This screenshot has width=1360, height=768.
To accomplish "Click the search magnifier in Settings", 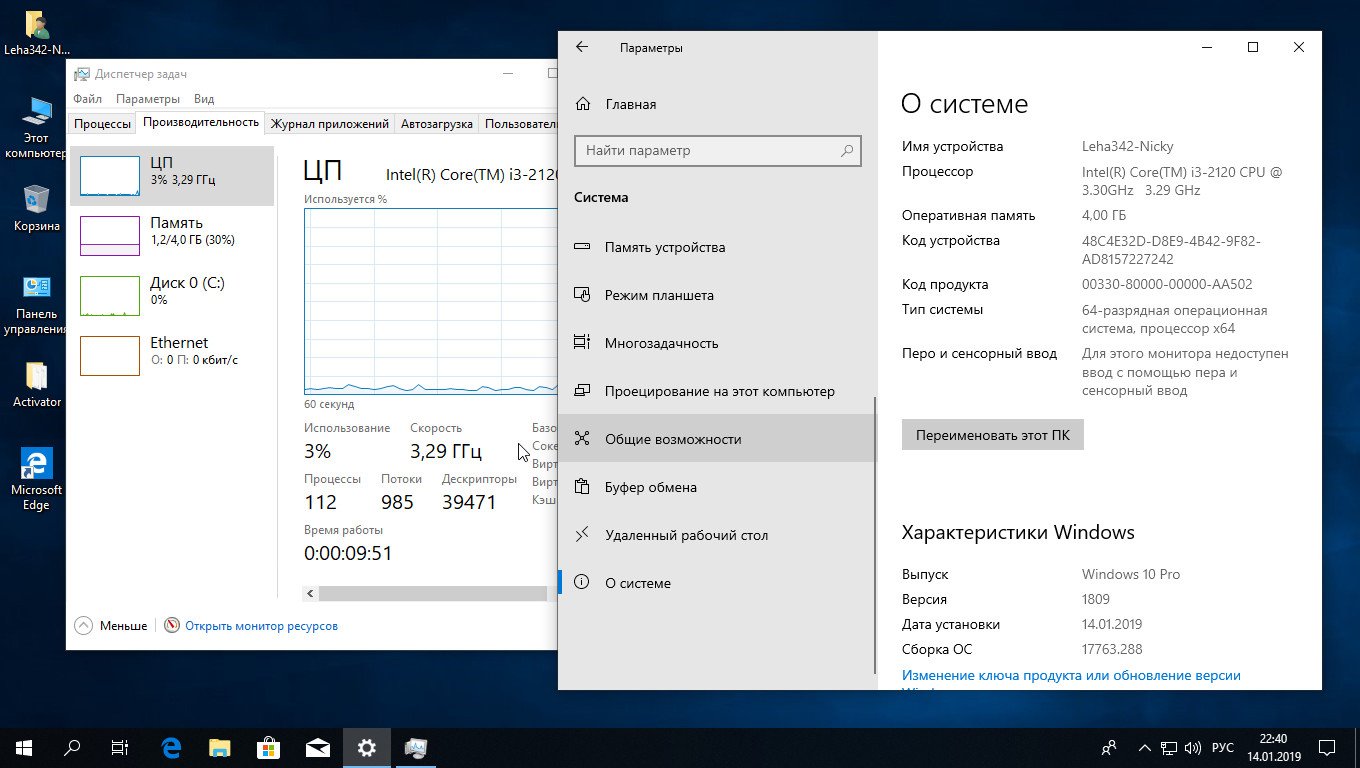I will click(847, 151).
